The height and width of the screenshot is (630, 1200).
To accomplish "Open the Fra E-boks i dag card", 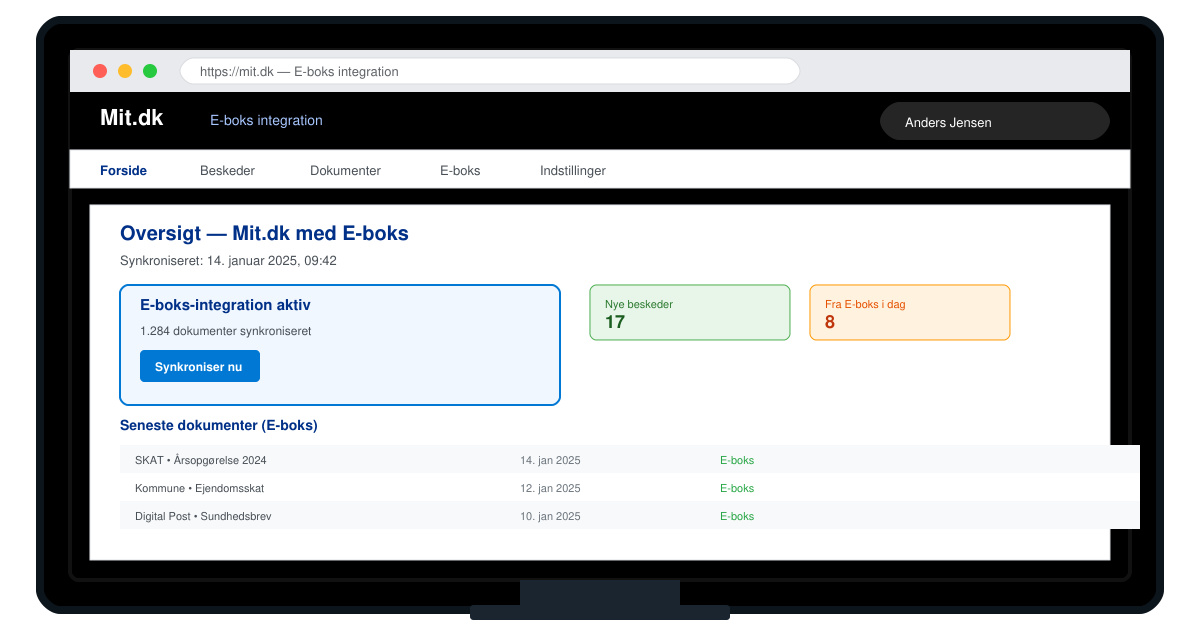I will (x=910, y=312).
